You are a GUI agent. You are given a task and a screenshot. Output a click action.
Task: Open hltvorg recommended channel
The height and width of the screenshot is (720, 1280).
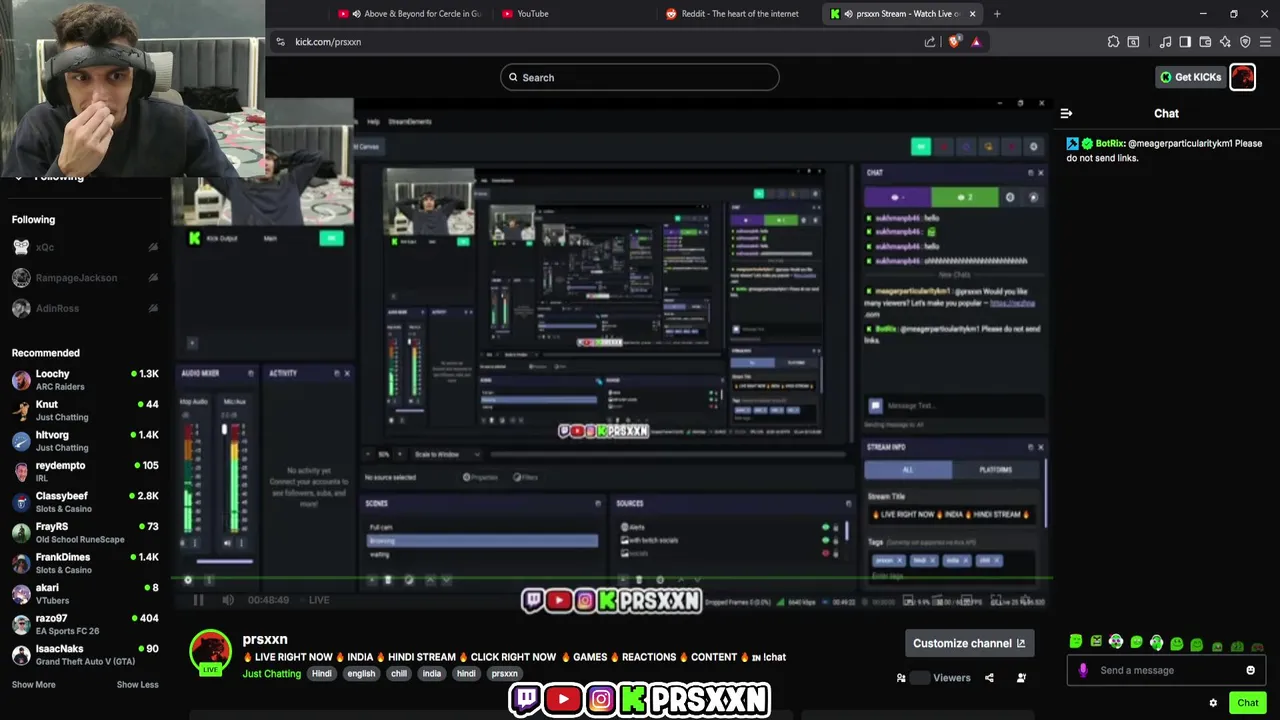[85, 441]
